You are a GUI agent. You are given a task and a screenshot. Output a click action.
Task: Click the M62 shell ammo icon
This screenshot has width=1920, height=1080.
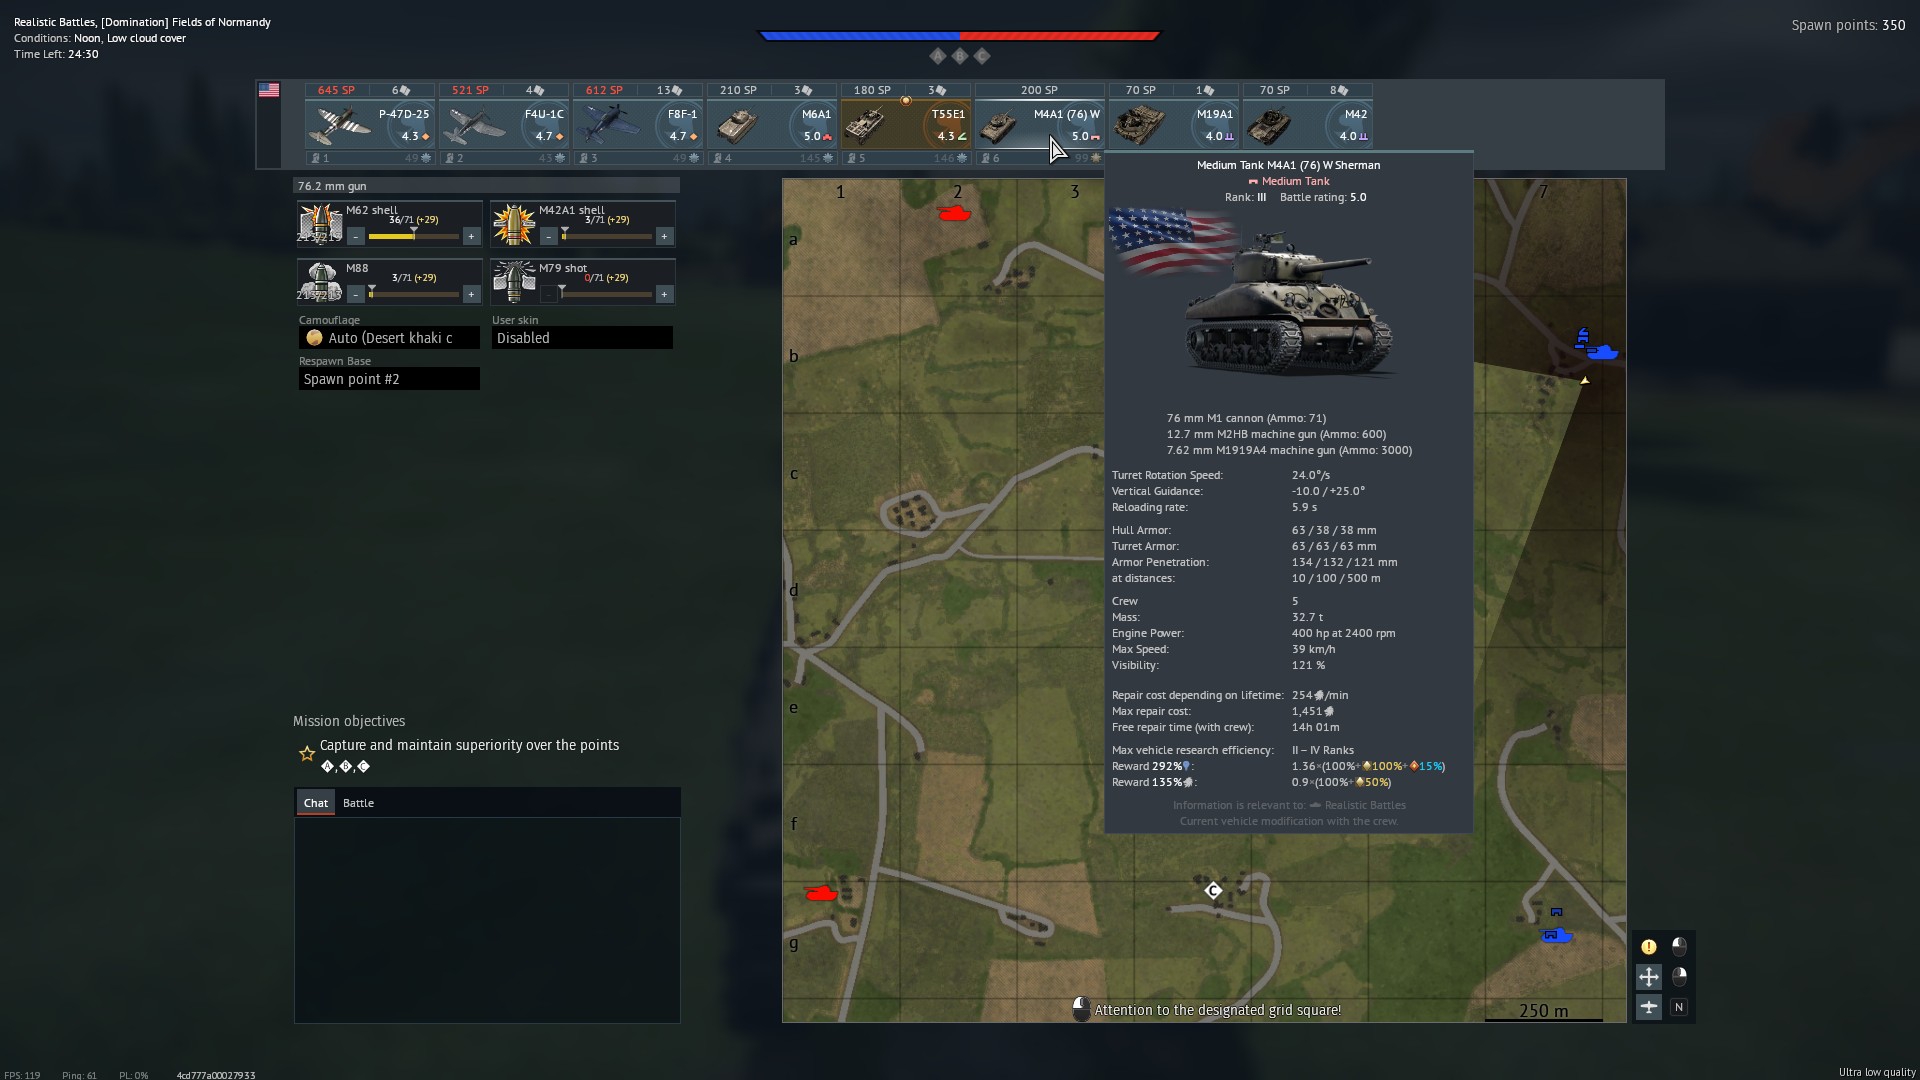coord(320,224)
